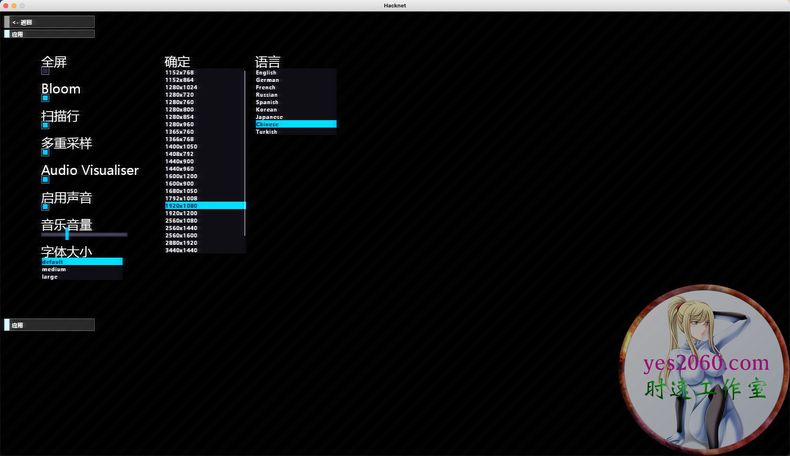Click the resolution list scrollbar

245,150
